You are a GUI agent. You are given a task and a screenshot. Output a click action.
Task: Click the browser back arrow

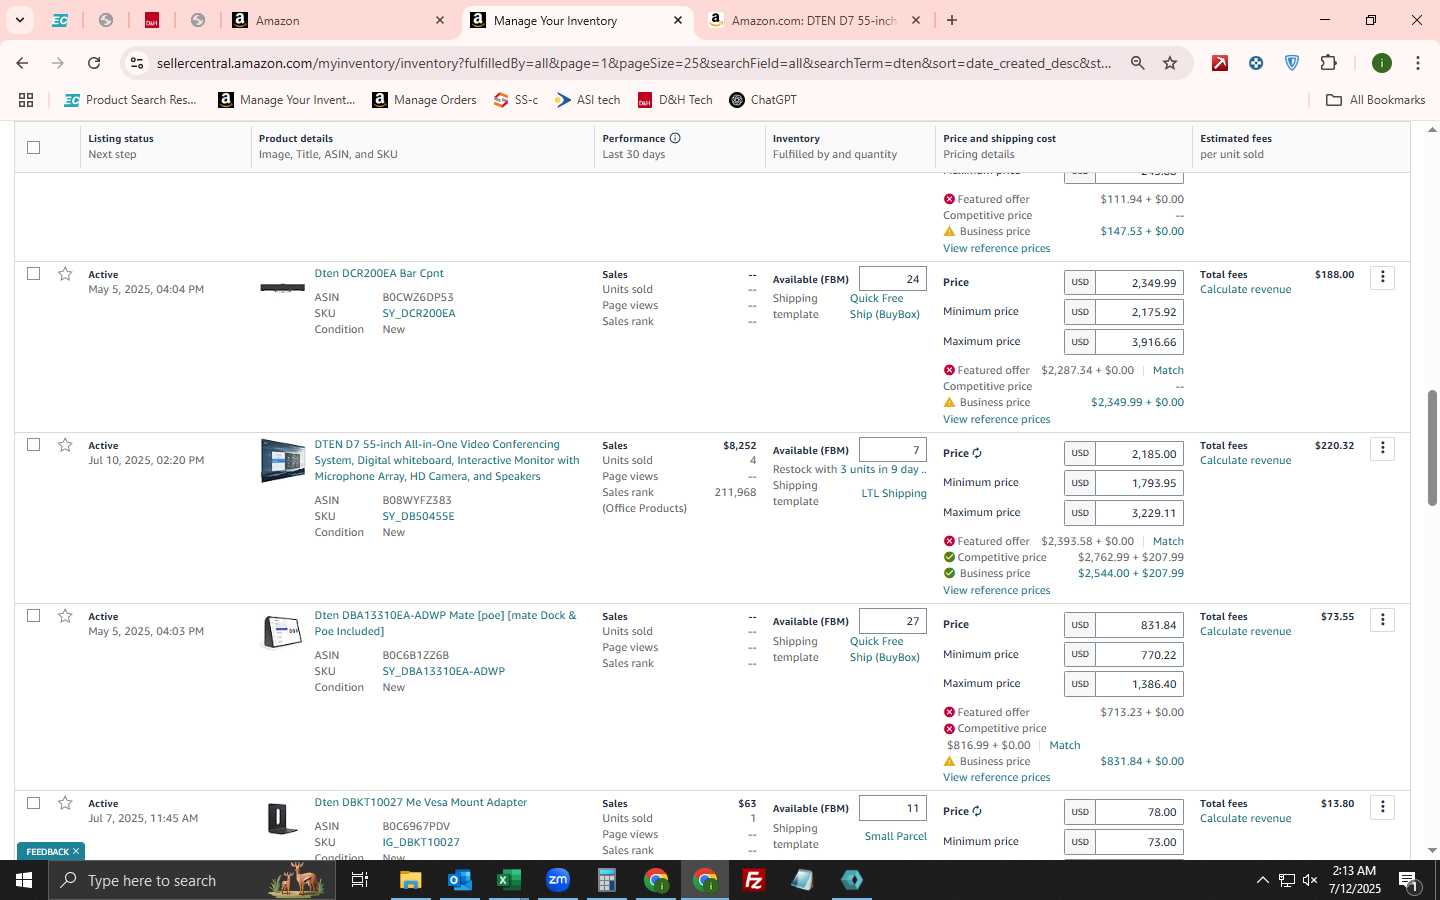tap(22, 63)
